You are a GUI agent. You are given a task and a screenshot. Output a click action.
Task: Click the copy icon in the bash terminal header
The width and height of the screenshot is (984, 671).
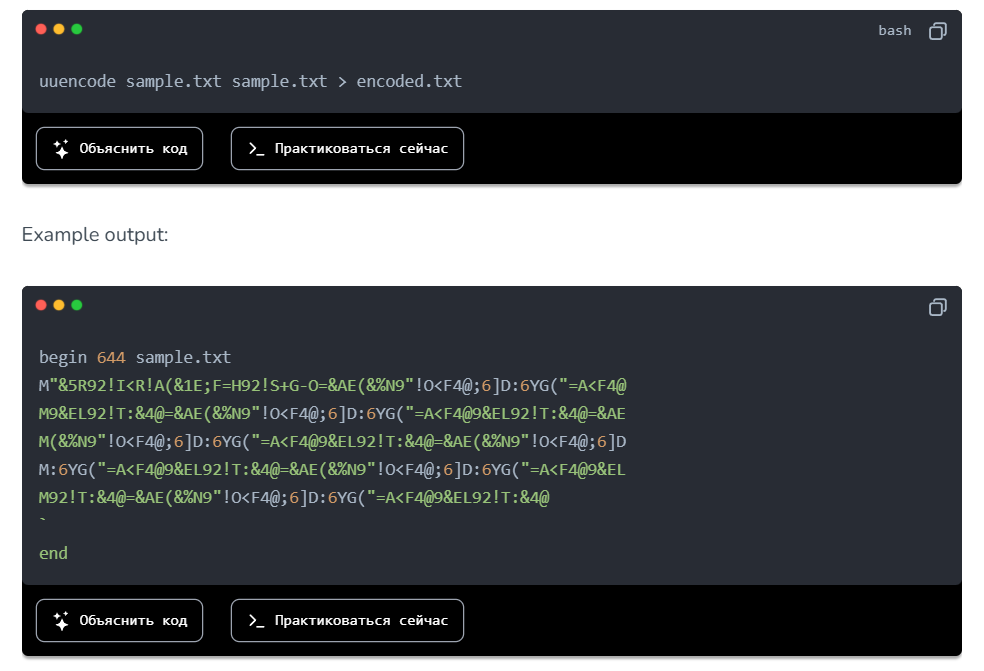[937, 31]
